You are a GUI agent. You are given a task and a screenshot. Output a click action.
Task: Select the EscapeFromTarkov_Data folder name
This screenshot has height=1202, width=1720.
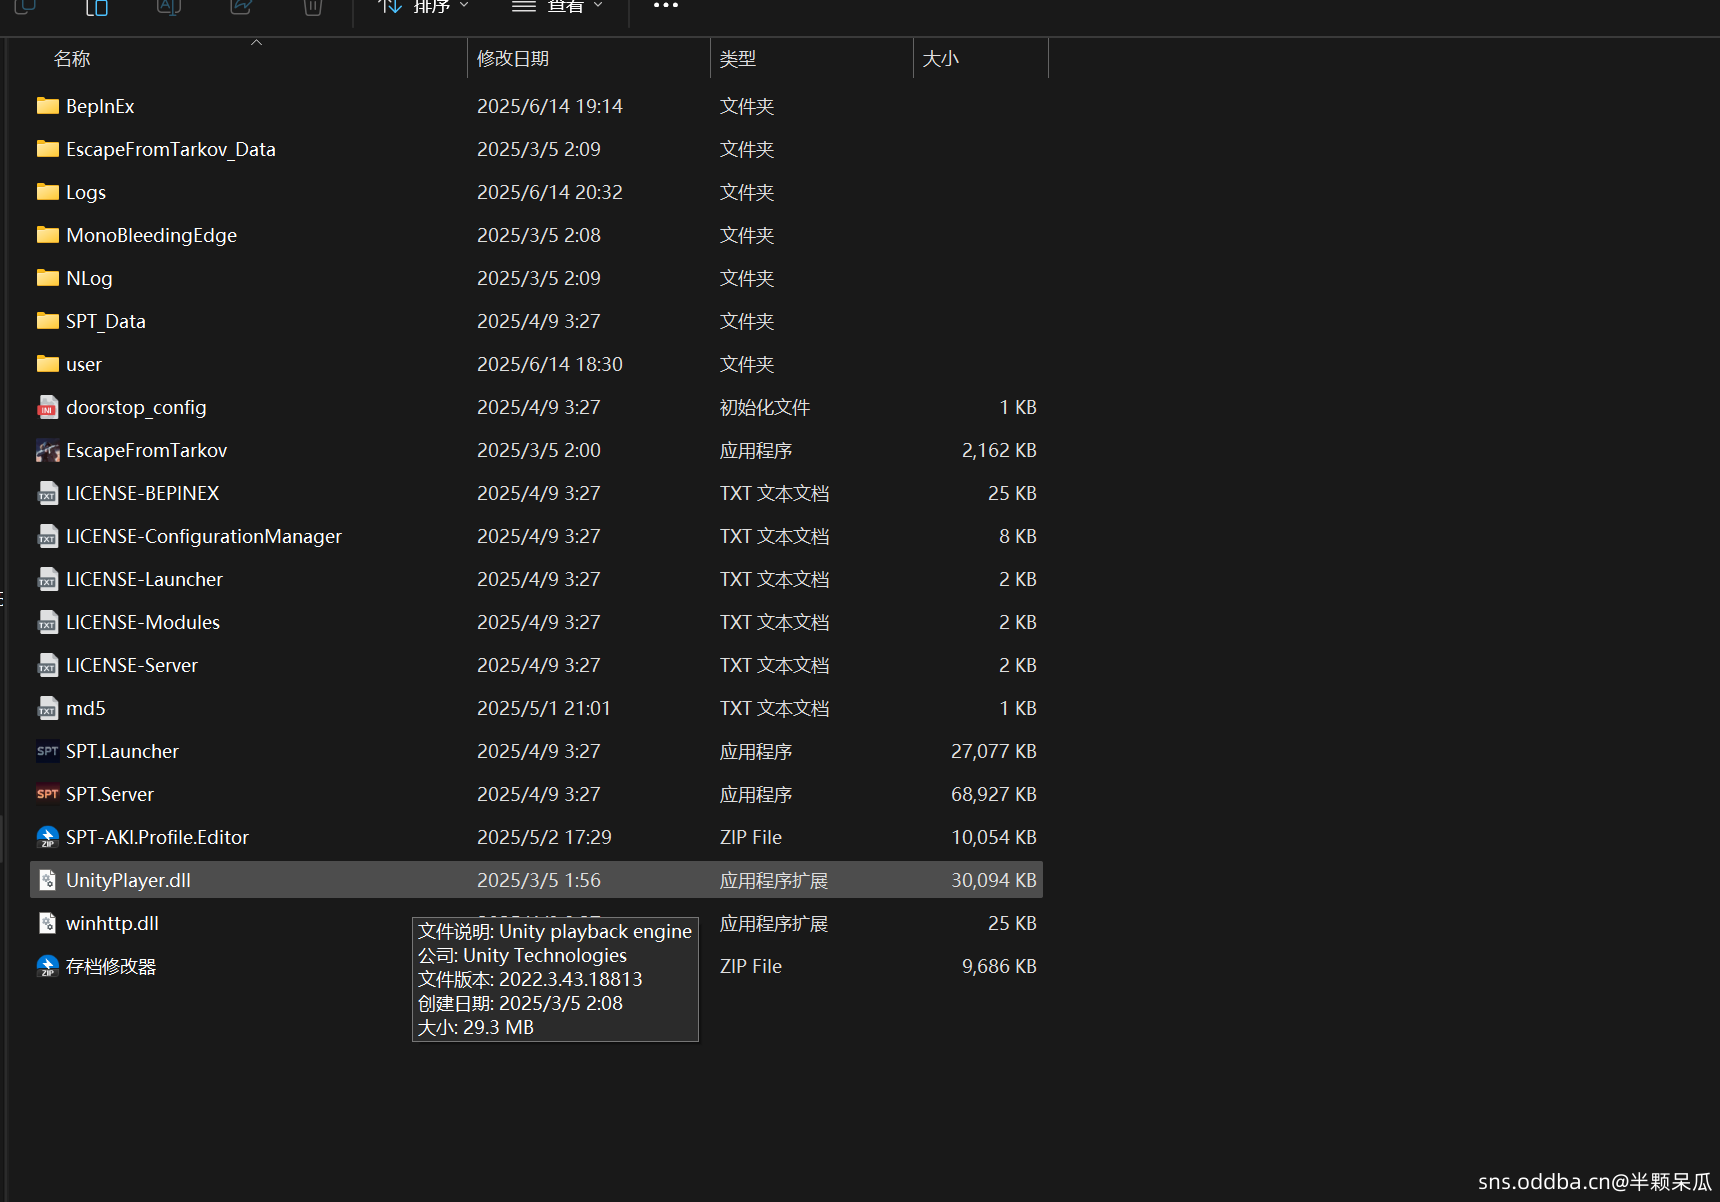171,149
